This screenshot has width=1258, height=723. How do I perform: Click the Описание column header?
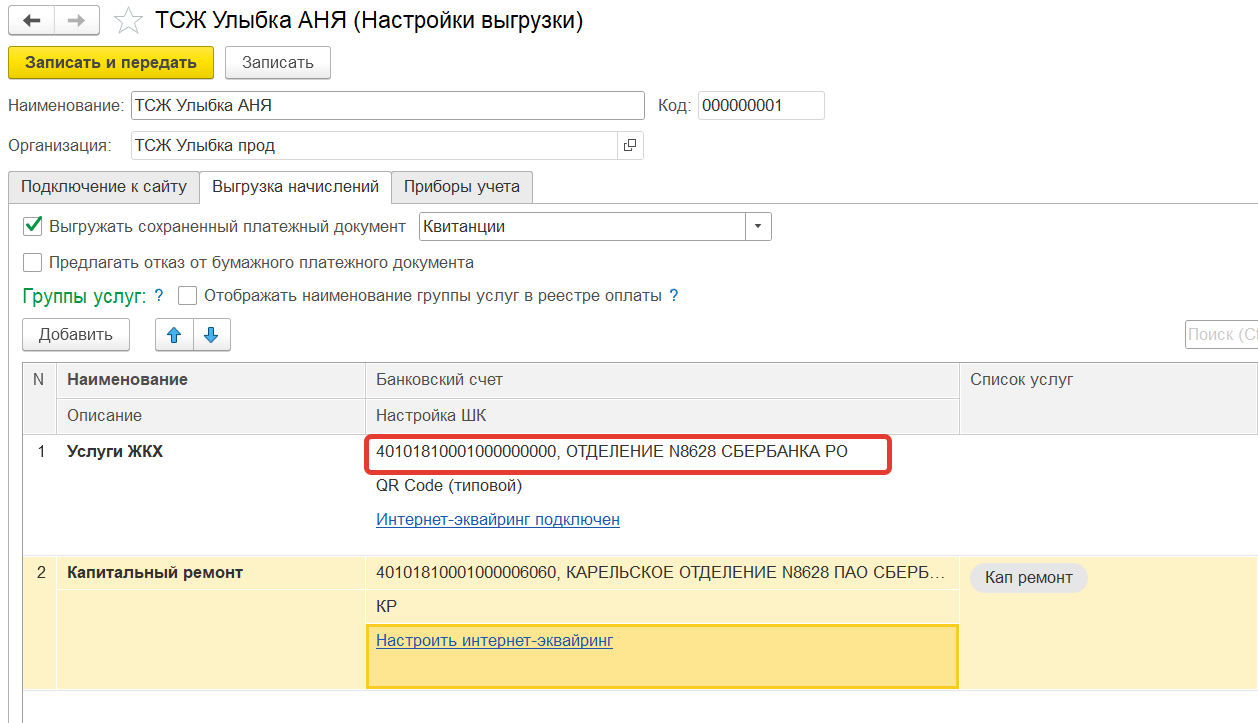click(x=211, y=415)
